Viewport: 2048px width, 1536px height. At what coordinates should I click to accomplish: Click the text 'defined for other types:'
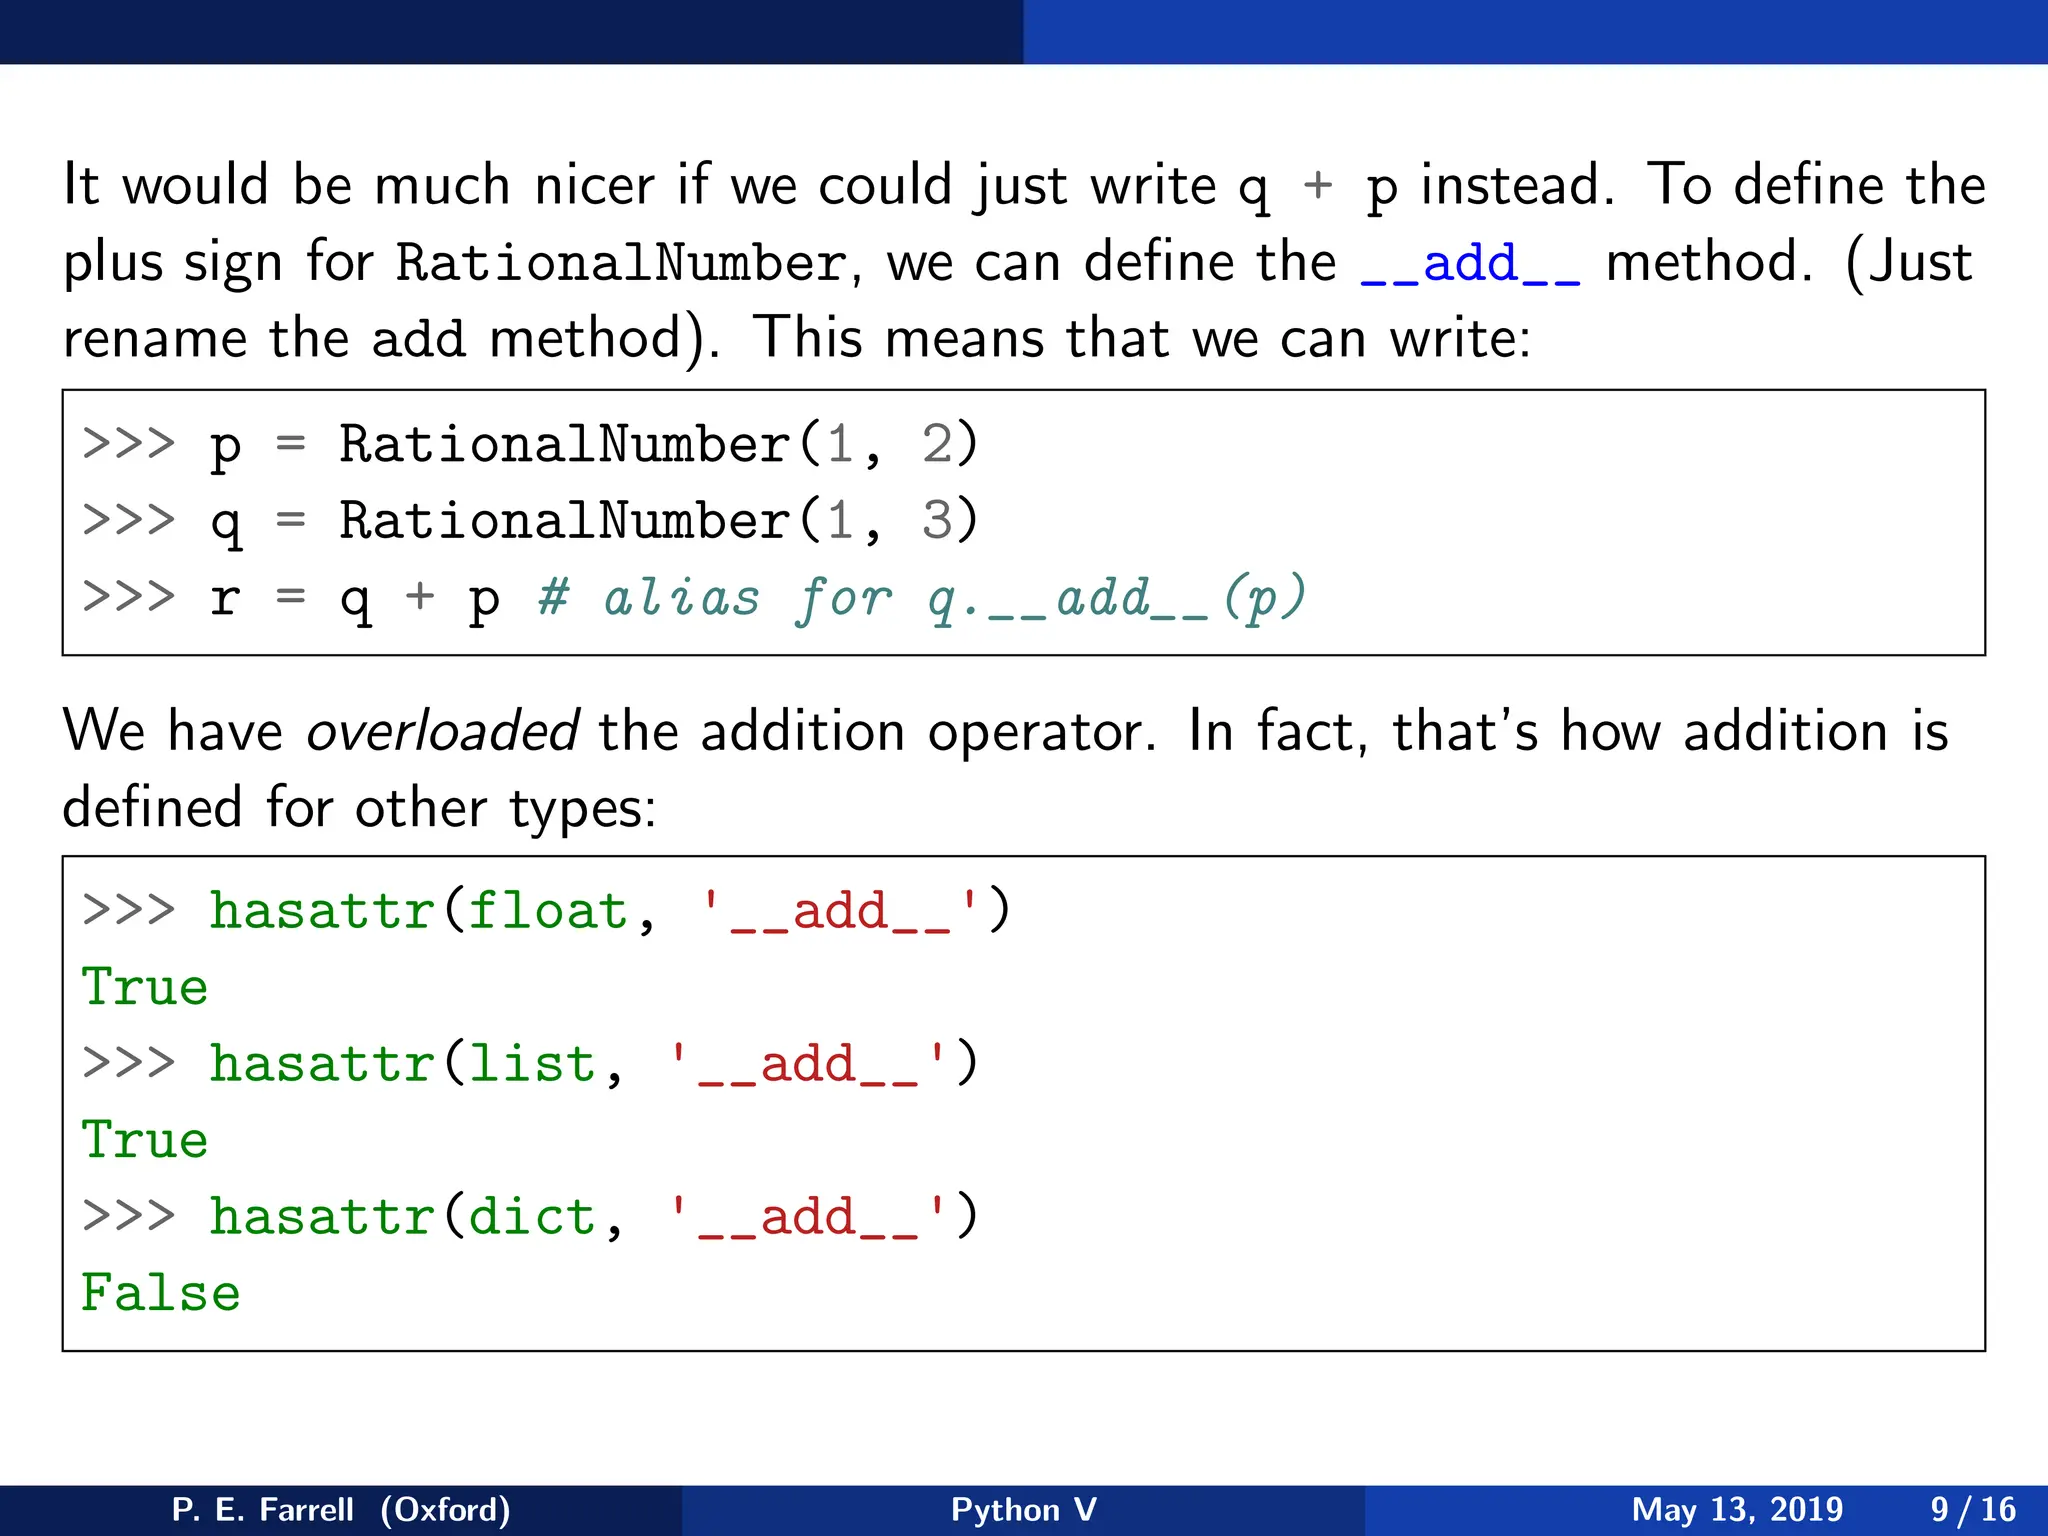coord(359,807)
